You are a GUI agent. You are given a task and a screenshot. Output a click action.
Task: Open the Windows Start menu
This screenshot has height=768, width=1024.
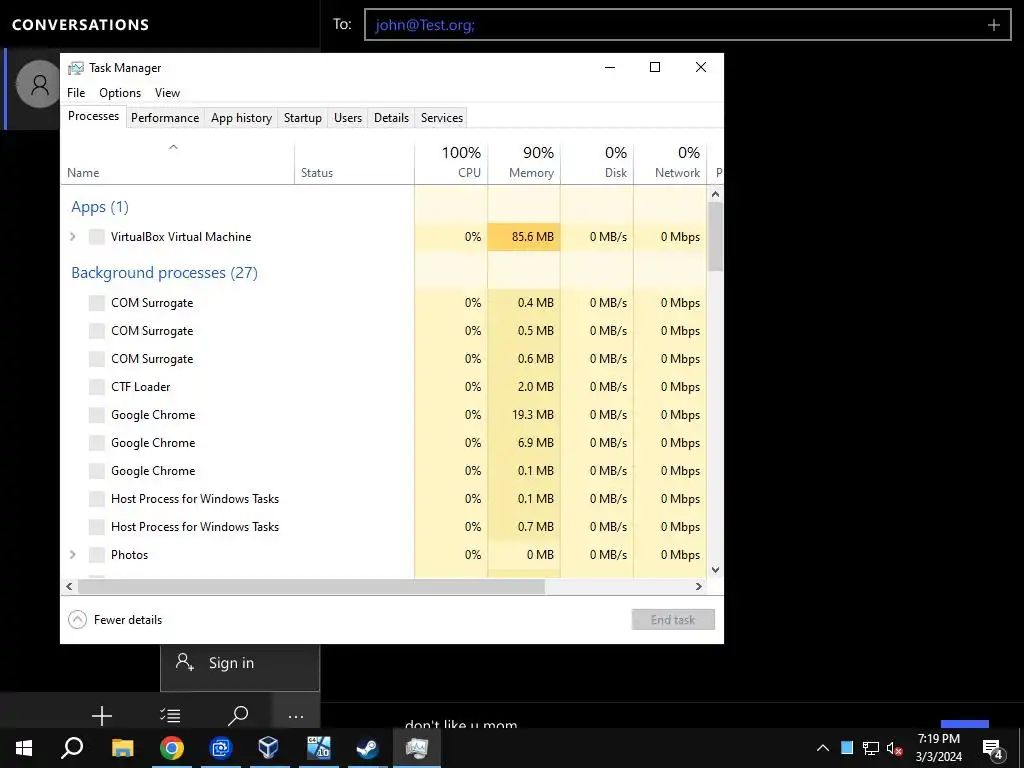pos(24,748)
